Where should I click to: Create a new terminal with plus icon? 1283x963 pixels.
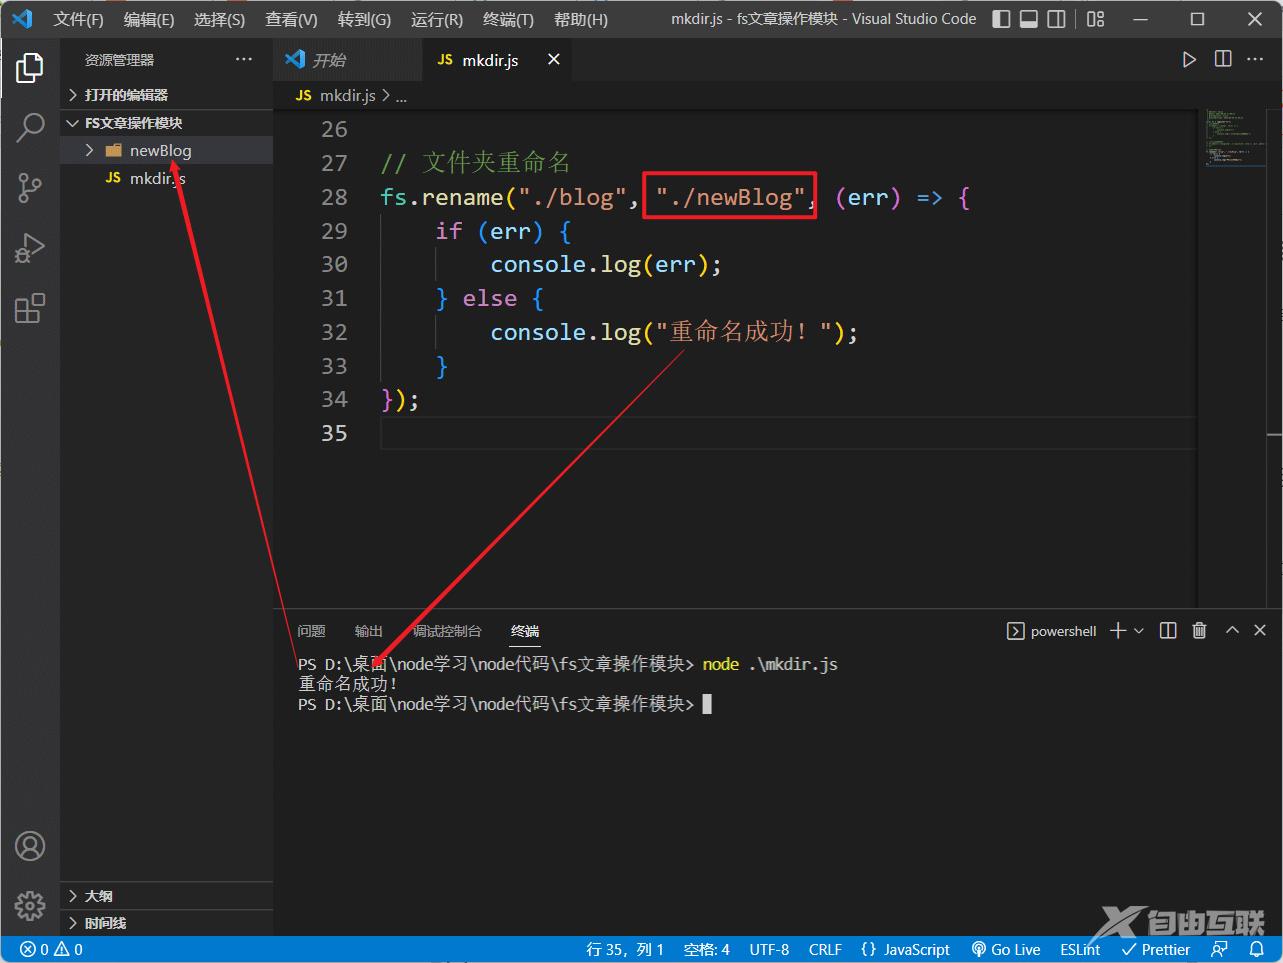point(1118,630)
